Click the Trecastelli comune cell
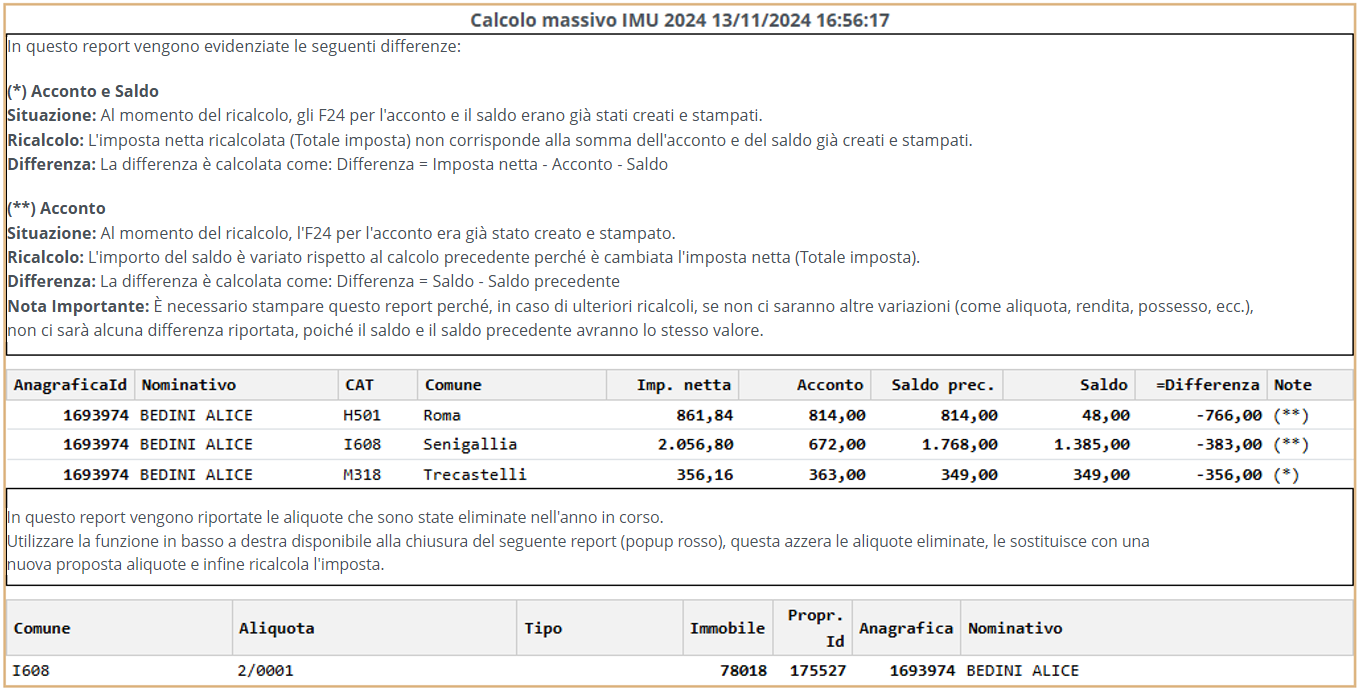This screenshot has width=1361, height=692. coord(475,475)
